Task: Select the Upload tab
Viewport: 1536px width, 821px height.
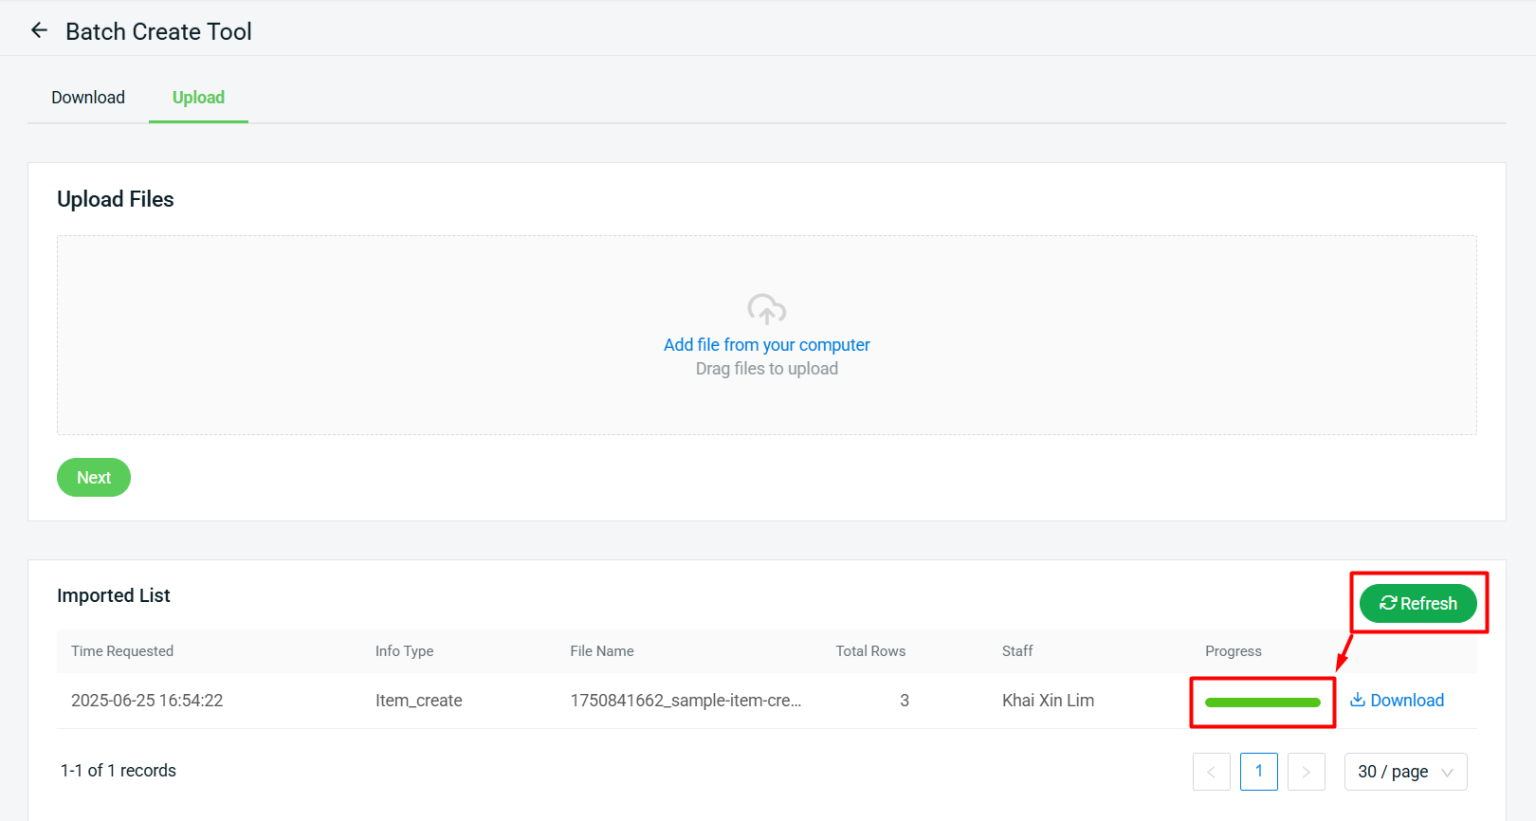Action: 198,97
